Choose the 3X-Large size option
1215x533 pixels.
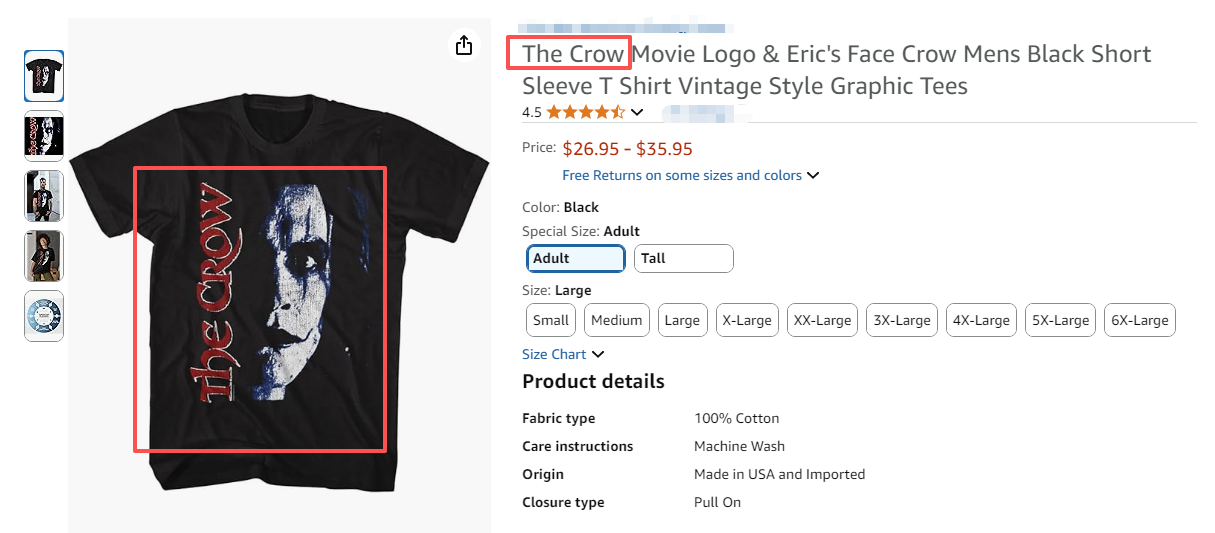[x=902, y=320]
